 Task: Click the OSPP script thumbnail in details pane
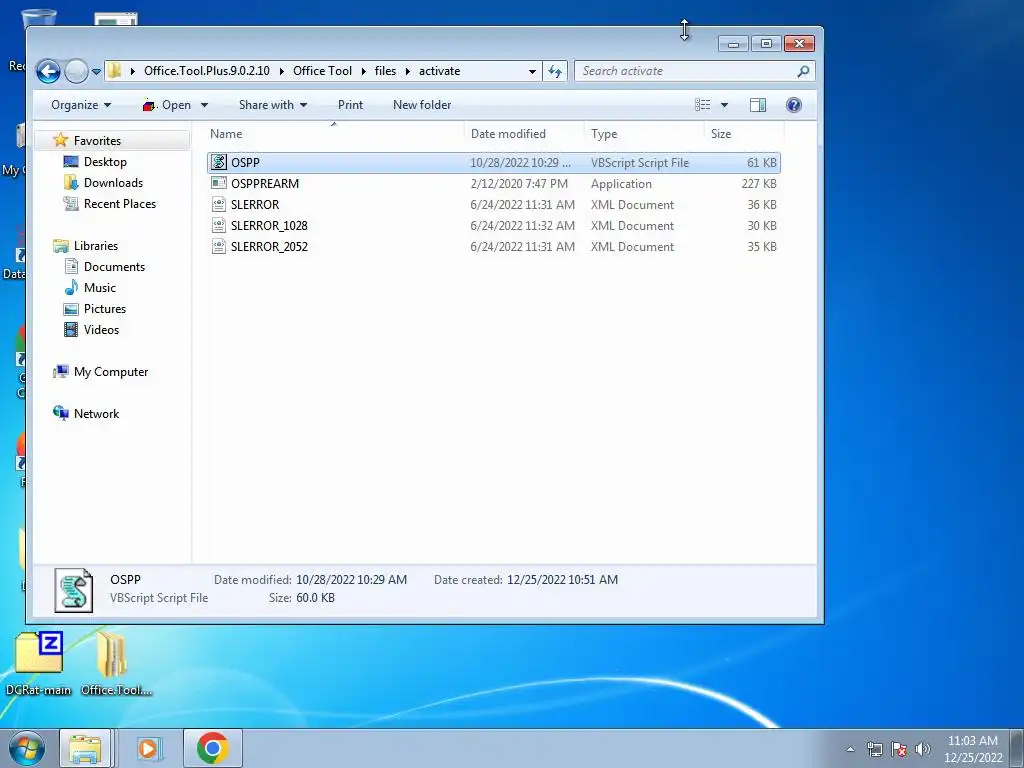pos(74,590)
